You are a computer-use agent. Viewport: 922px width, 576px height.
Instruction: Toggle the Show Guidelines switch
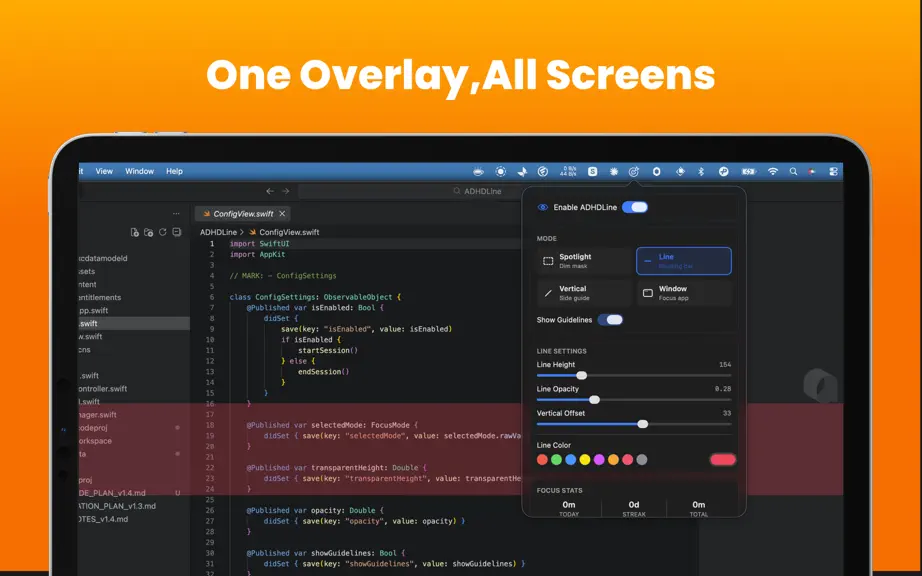pyautogui.click(x=610, y=320)
